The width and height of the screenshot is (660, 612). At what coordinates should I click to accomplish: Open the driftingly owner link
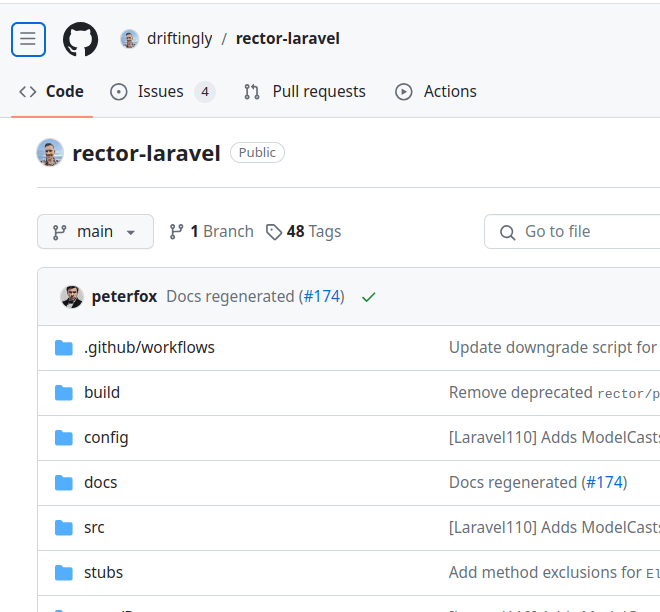tap(179, 39)
